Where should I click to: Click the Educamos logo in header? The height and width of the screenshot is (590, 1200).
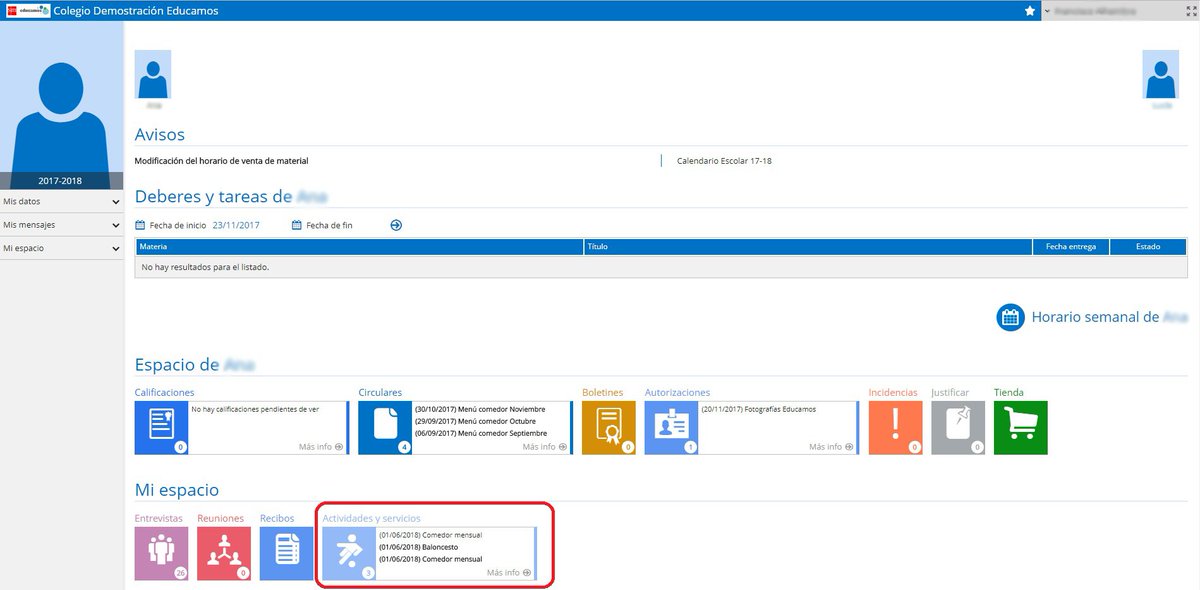pos(26,11)
